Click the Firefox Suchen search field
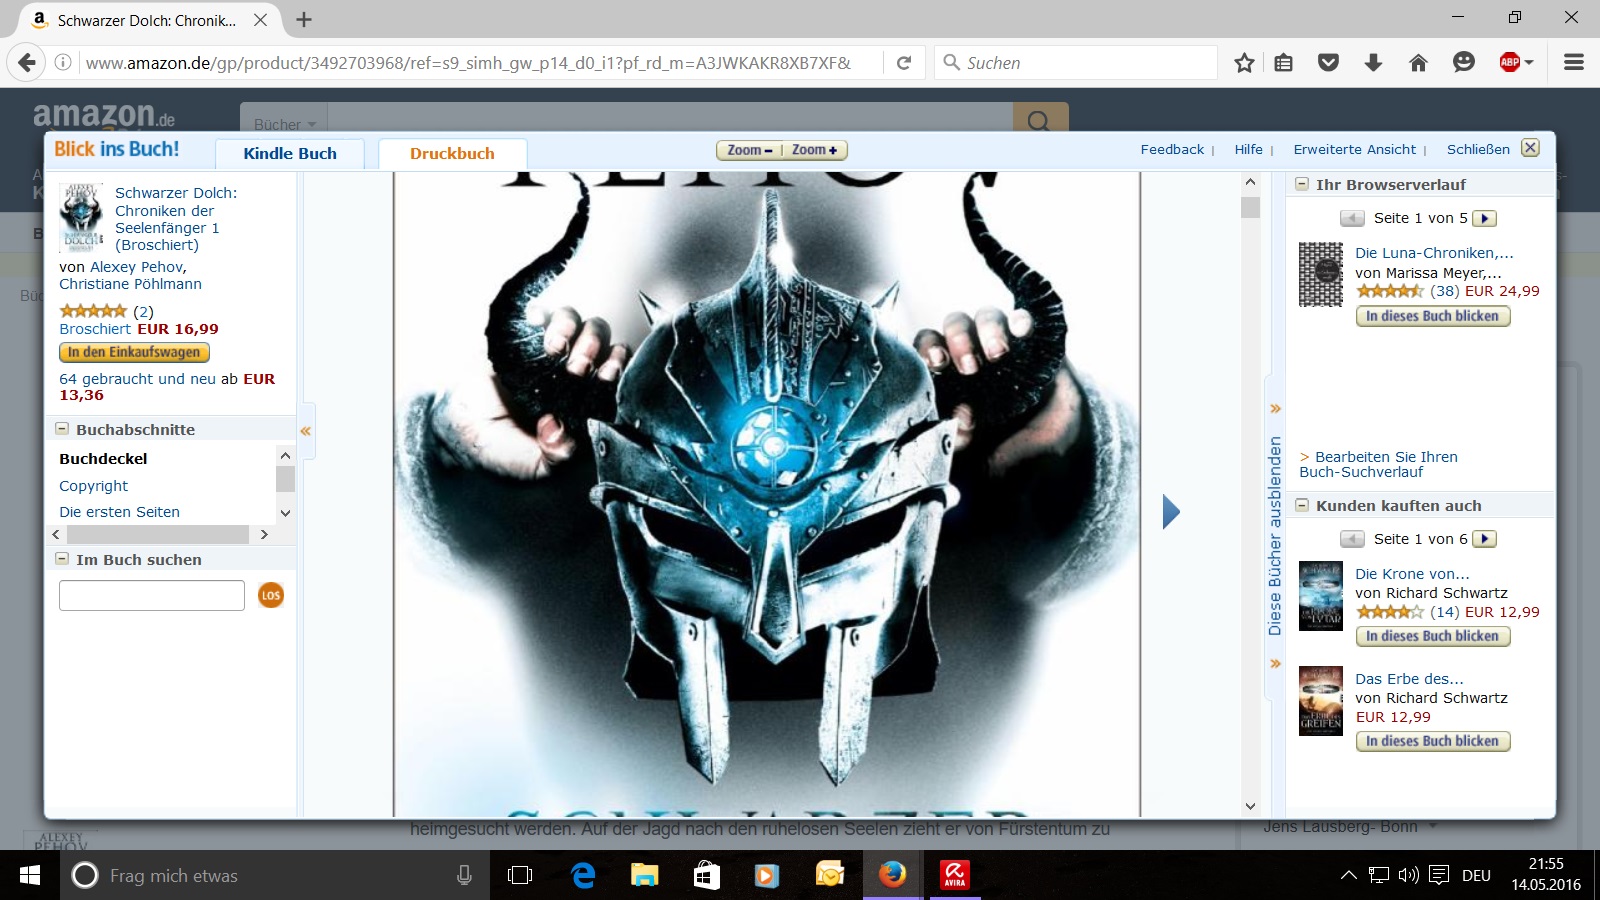Image resolution: width=1600 pixels, height=900 pixels. 1076,63
